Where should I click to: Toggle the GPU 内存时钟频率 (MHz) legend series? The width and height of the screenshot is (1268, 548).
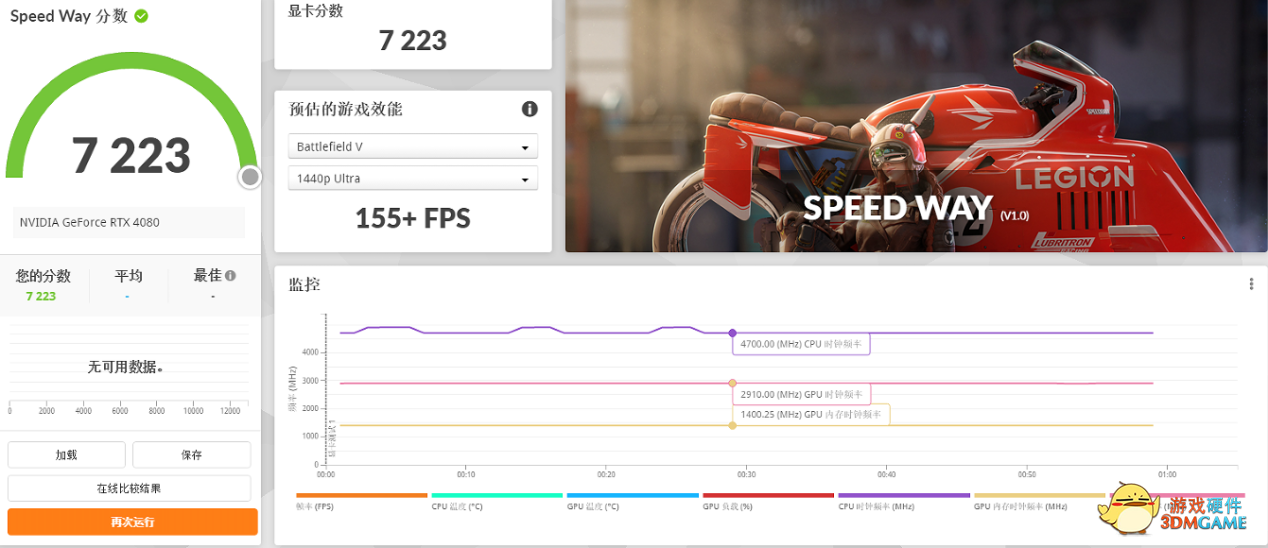(1040, 501)
